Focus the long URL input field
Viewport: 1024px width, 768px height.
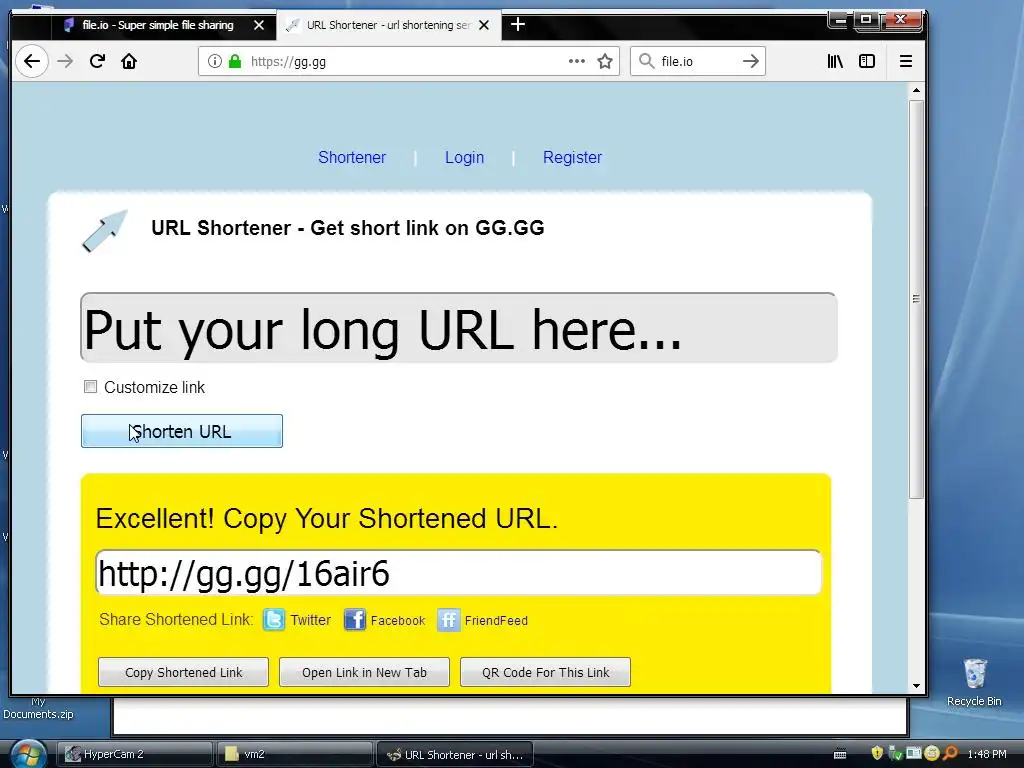tap(458, 328)
